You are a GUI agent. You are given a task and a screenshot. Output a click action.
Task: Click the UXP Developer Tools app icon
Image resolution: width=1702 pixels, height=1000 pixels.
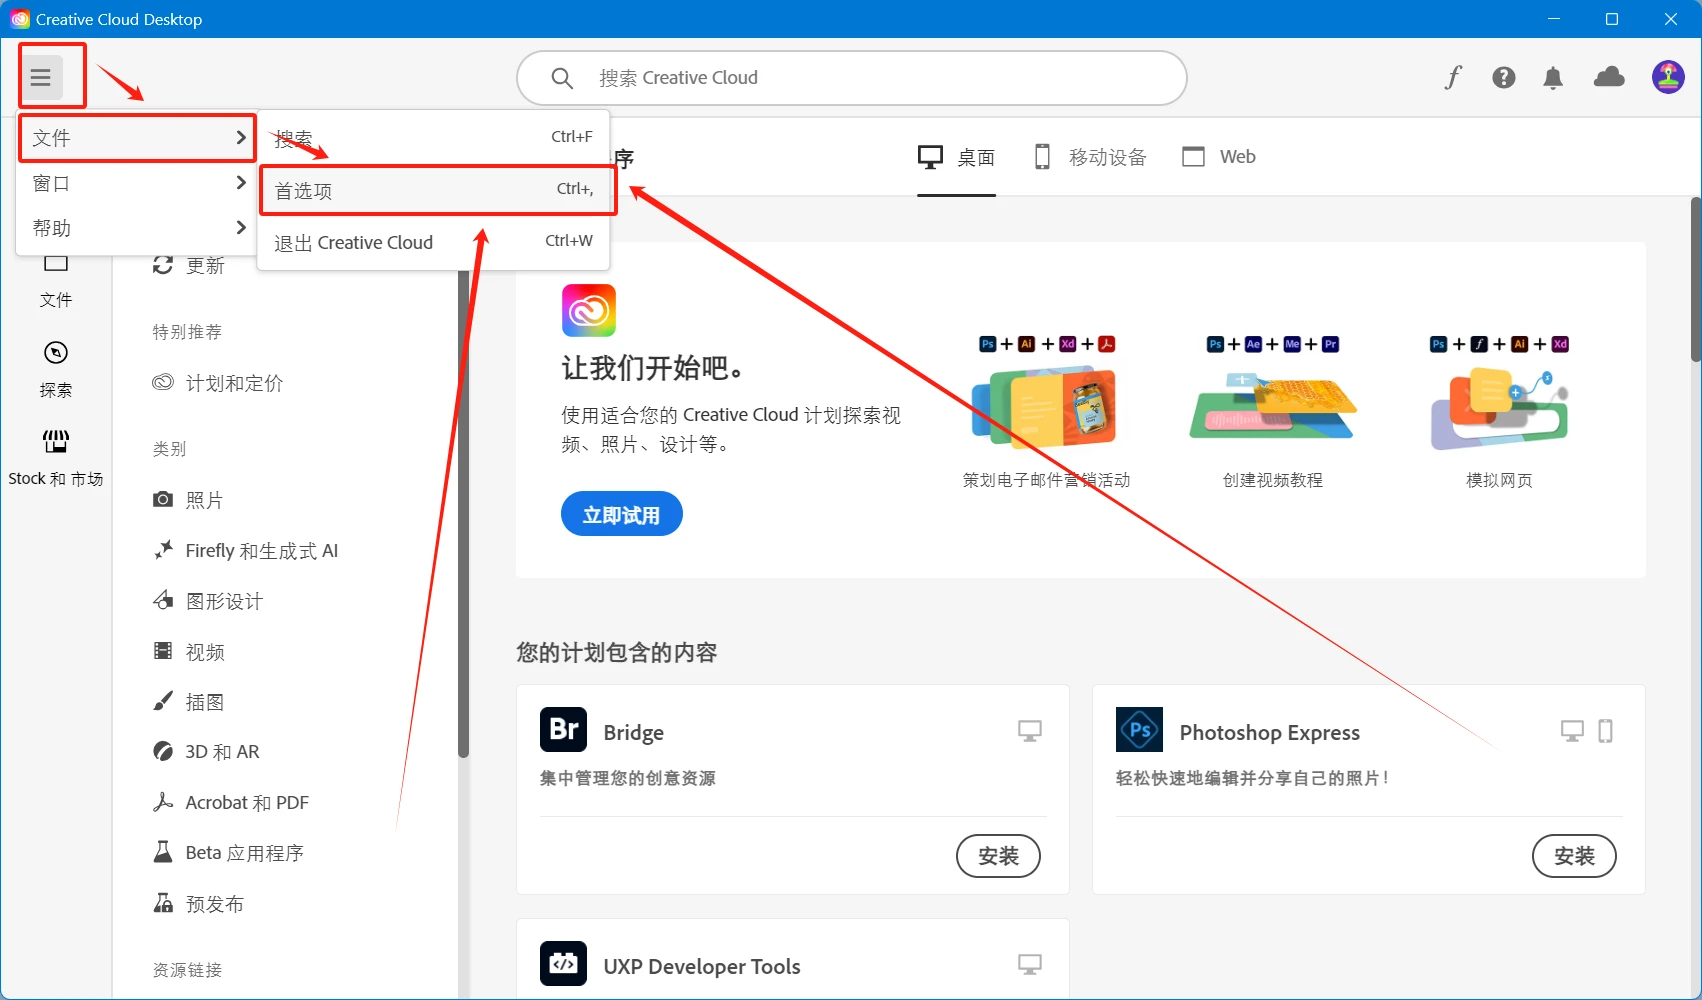(x=563, y=963)
